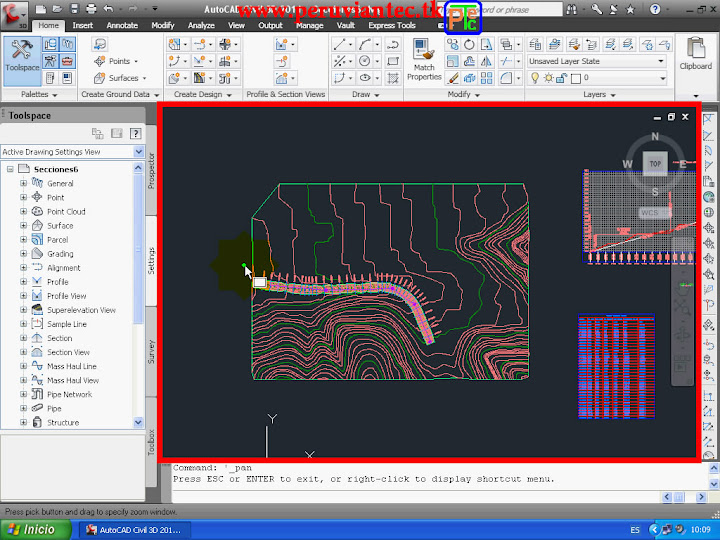Viewport: 720px width, 540px height.
Task: Toggle the Prospector tab palette icon
Action: tap(51, 44)
